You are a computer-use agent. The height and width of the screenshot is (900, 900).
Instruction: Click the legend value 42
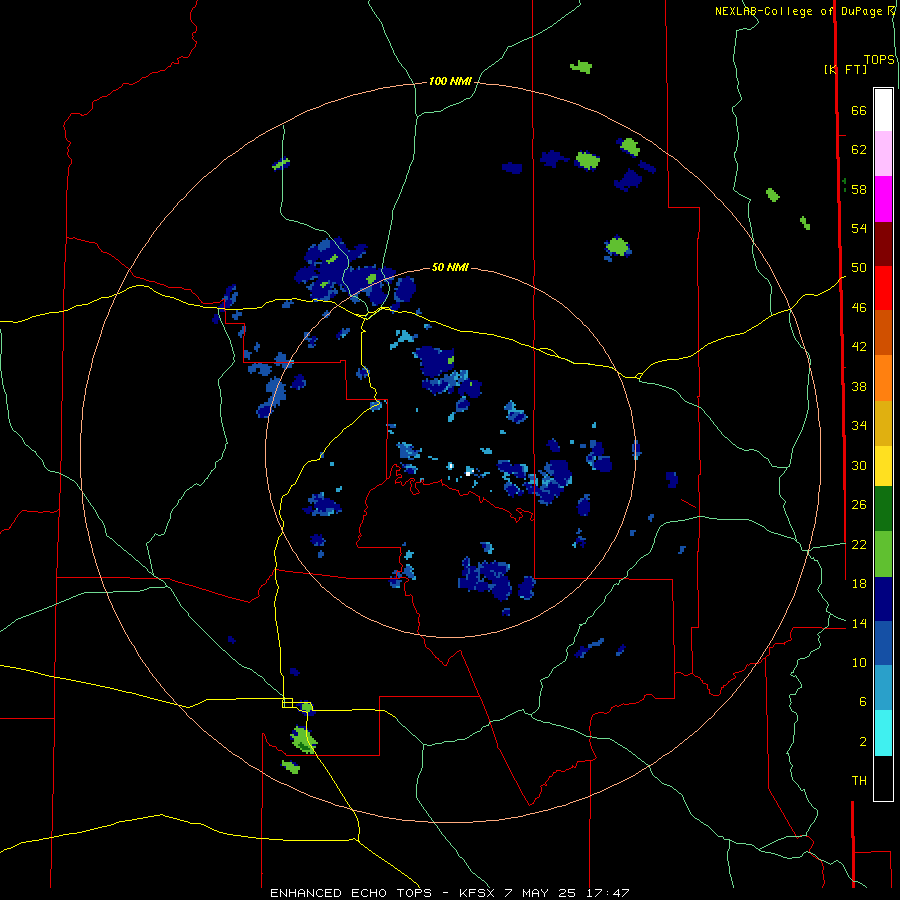pyautogui.click(x=859, y=347)
